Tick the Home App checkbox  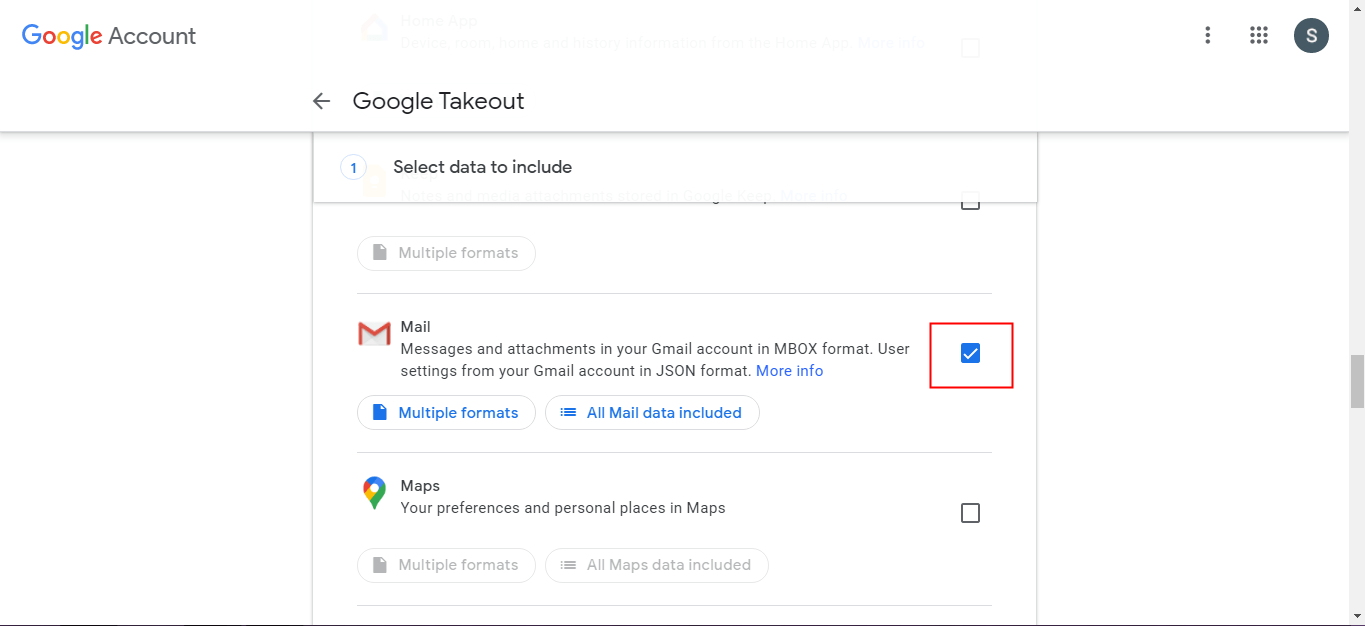(970, 48)
